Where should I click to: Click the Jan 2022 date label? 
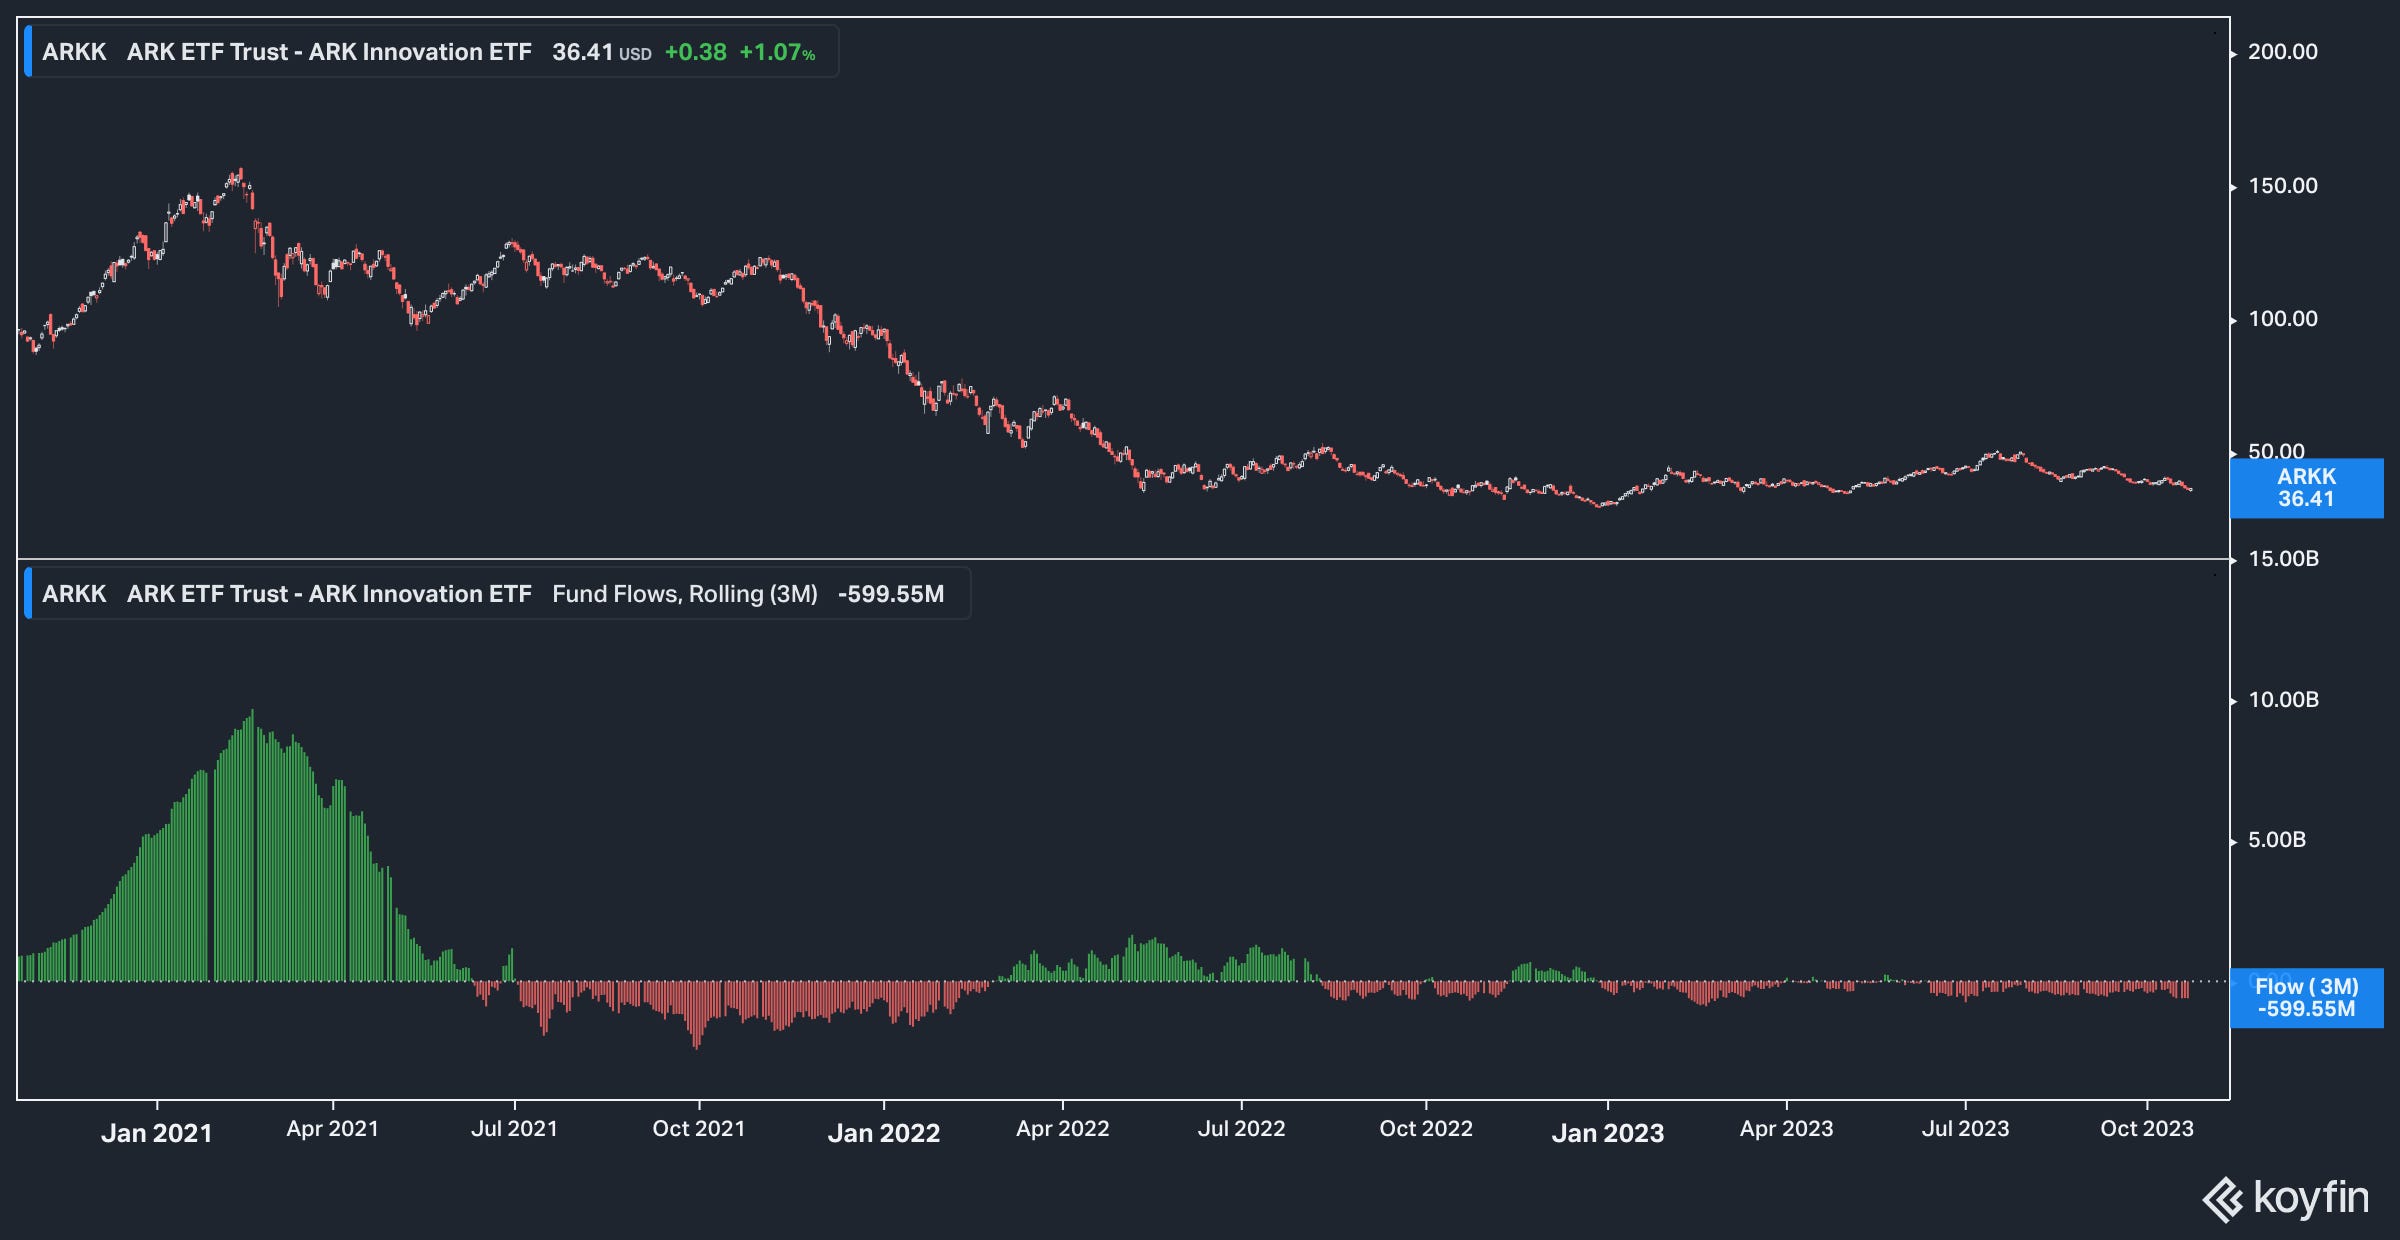tap(884, 1133)
